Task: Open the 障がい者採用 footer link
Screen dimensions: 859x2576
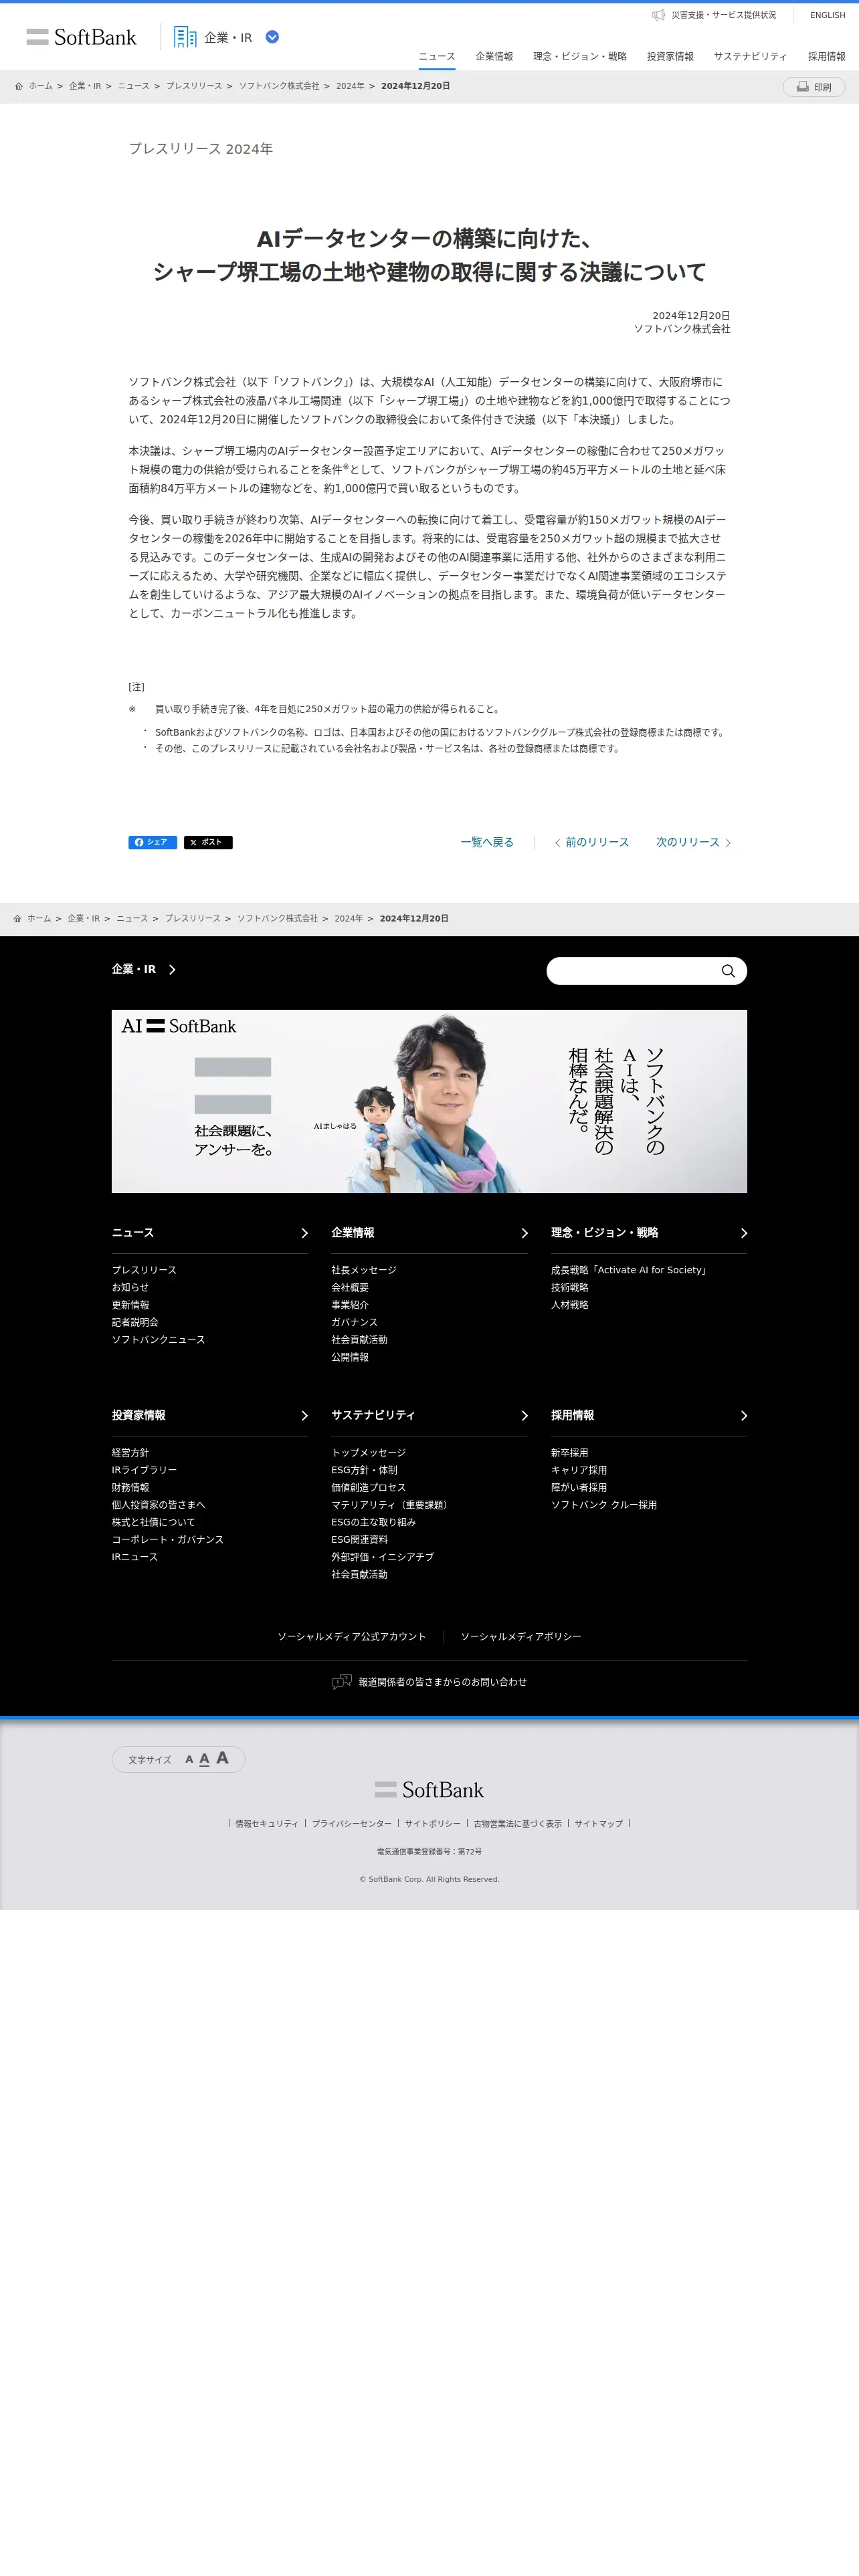Action: point(579,1488)
